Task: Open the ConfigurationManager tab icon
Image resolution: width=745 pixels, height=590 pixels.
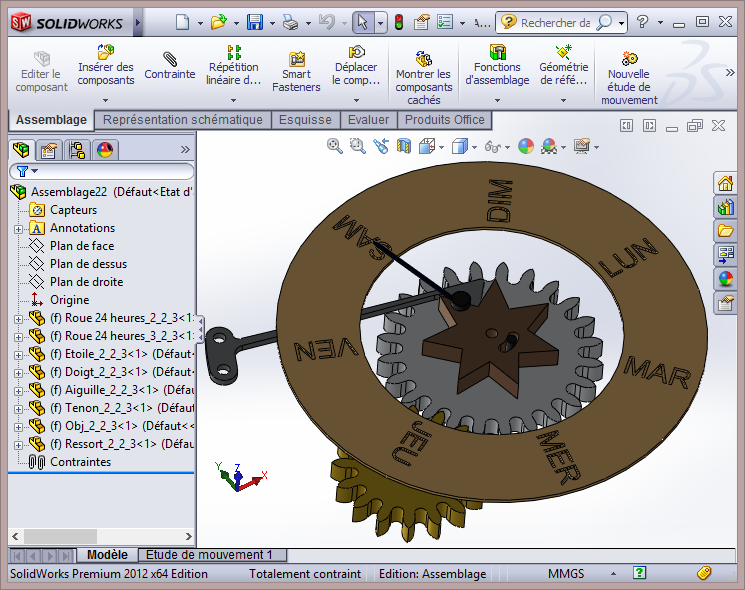Action: [x=77, y=150]
